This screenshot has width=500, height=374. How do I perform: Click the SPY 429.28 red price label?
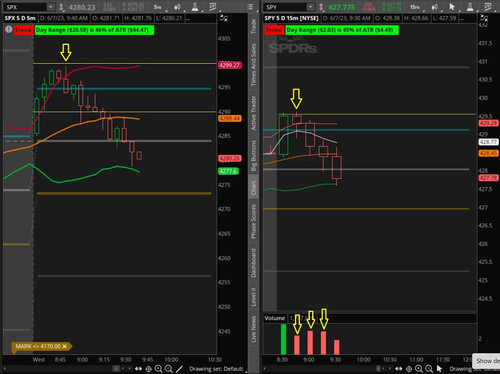click(x=489, y=123)
